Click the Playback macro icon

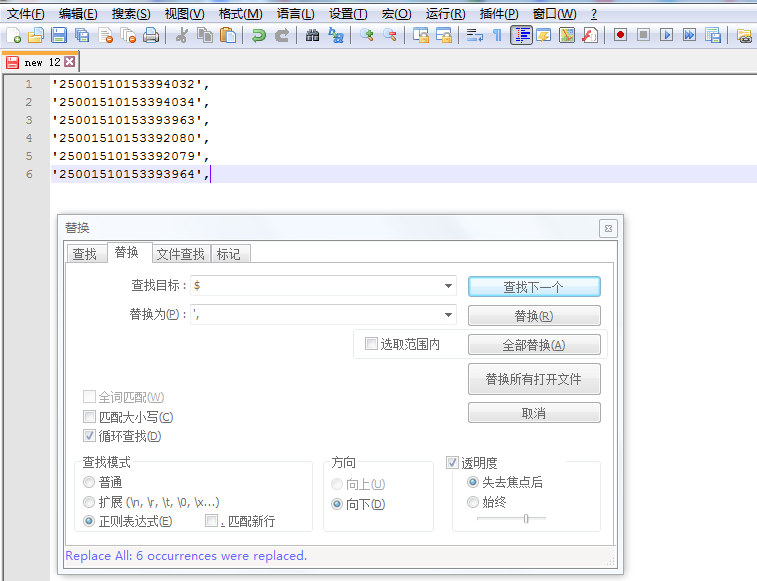[667, 35]
